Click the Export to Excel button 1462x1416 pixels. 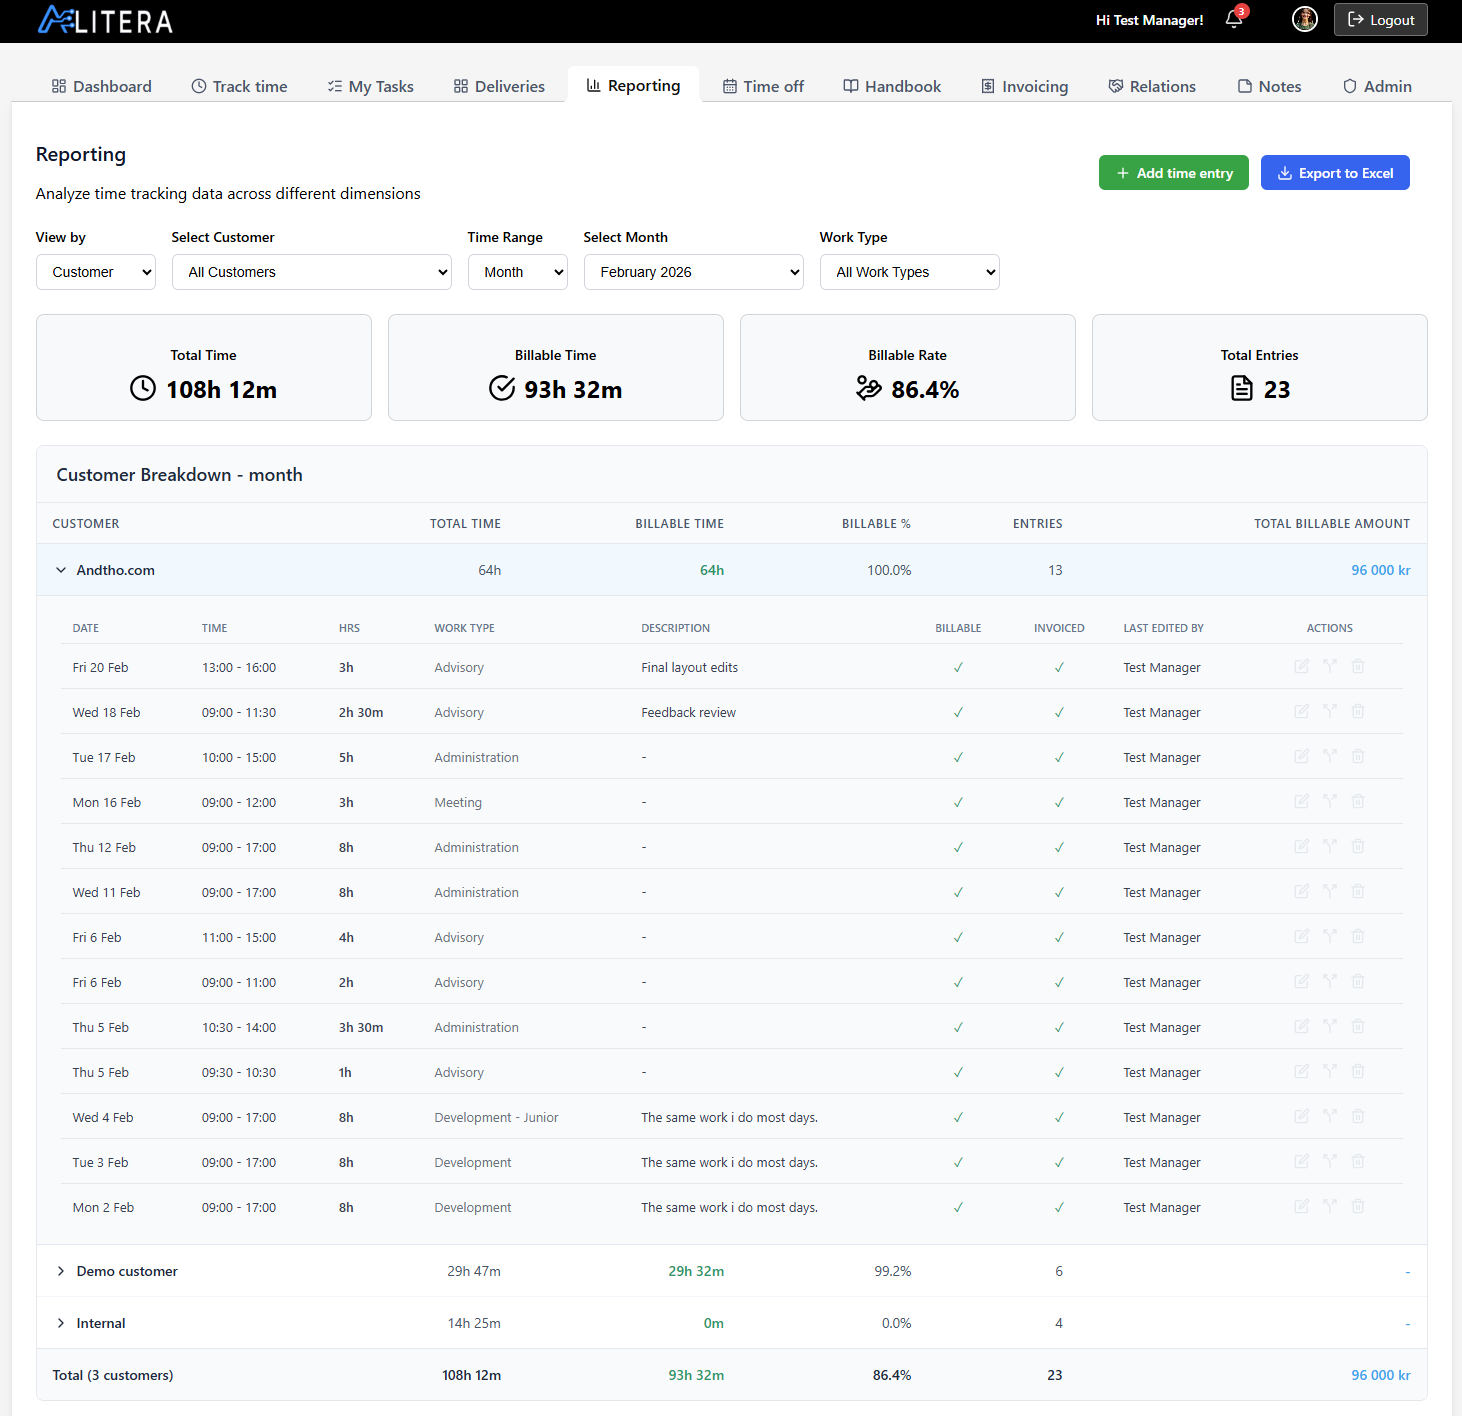[x=1335, y=173]
